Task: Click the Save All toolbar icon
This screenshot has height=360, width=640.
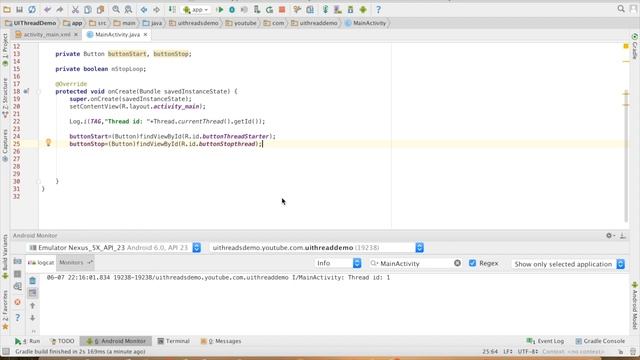Action: 19,9
